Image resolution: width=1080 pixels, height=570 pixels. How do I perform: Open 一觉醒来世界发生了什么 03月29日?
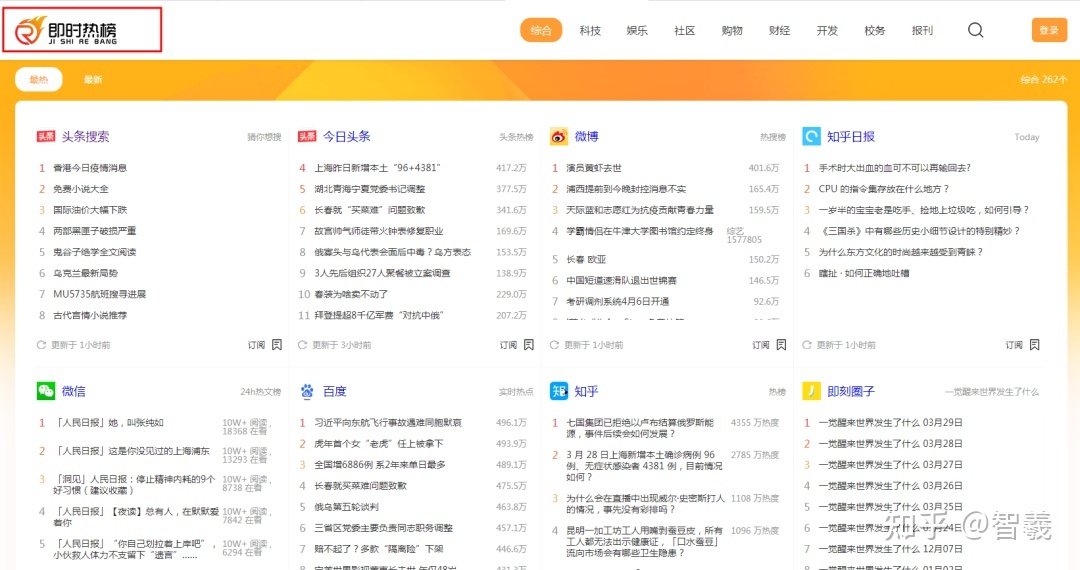pyautogui.click(x=891, y=423)
